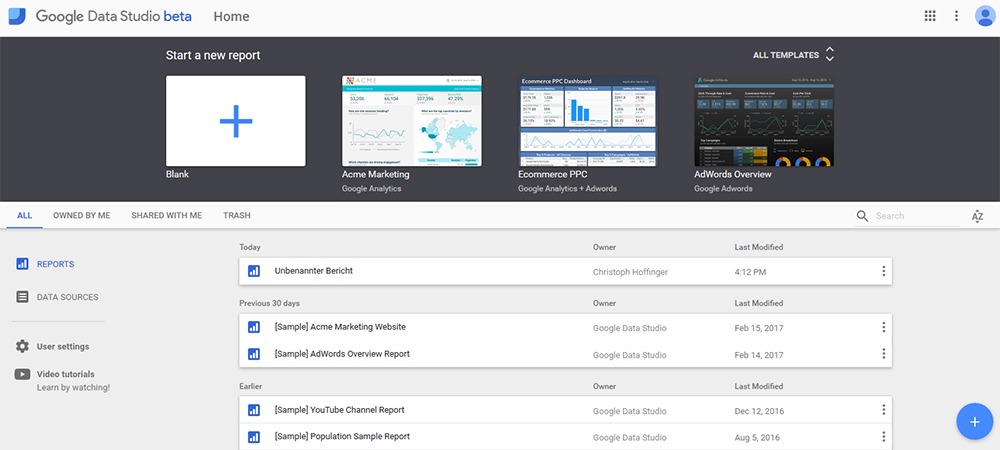Image resolution: width=1000 pixels, height=450 pixels.
Task: Click Owner header in Today section
Action: (604, 247)
